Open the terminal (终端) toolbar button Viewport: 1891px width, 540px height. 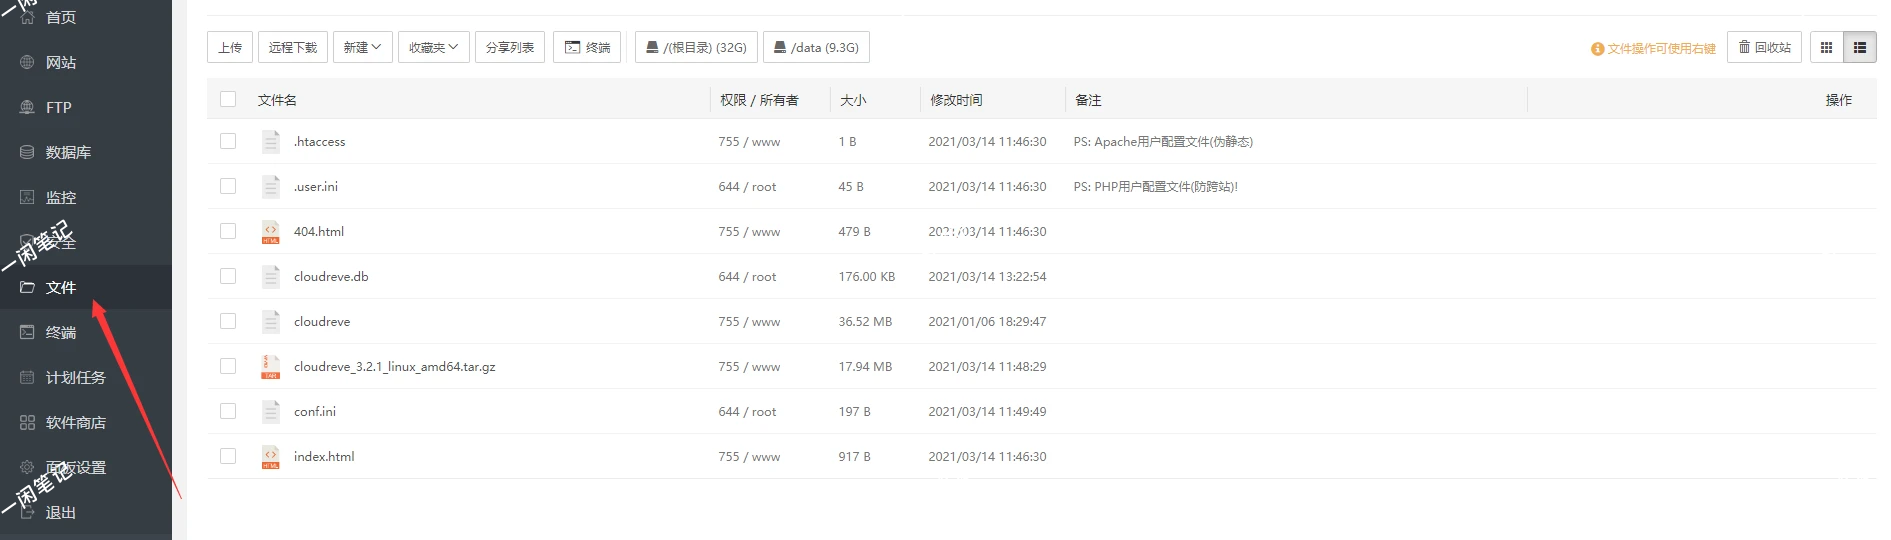click(588, 47)
